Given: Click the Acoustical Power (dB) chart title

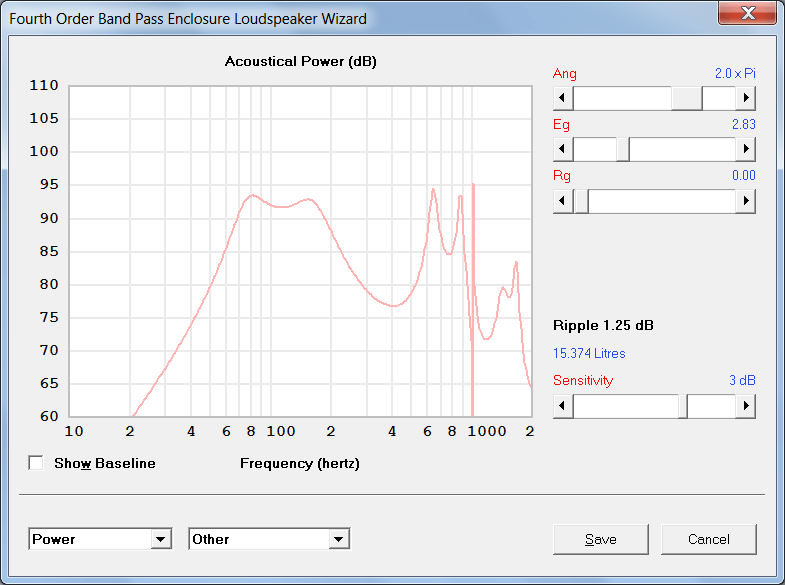Looking at the screenshot, I should [x=300, y=62].
